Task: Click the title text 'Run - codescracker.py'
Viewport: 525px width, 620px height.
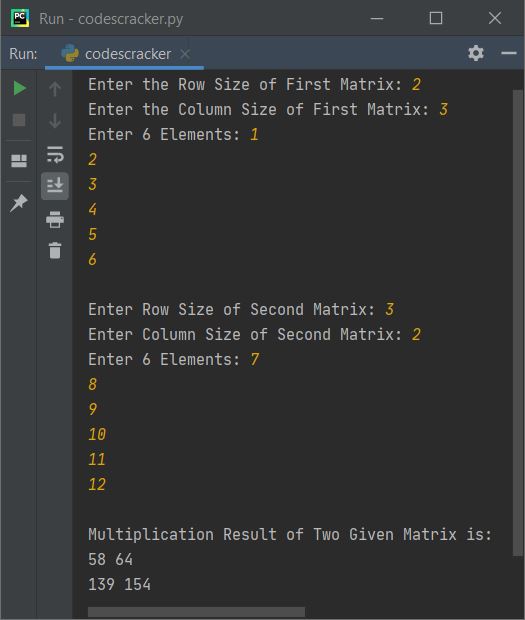Action: (111, 19)
